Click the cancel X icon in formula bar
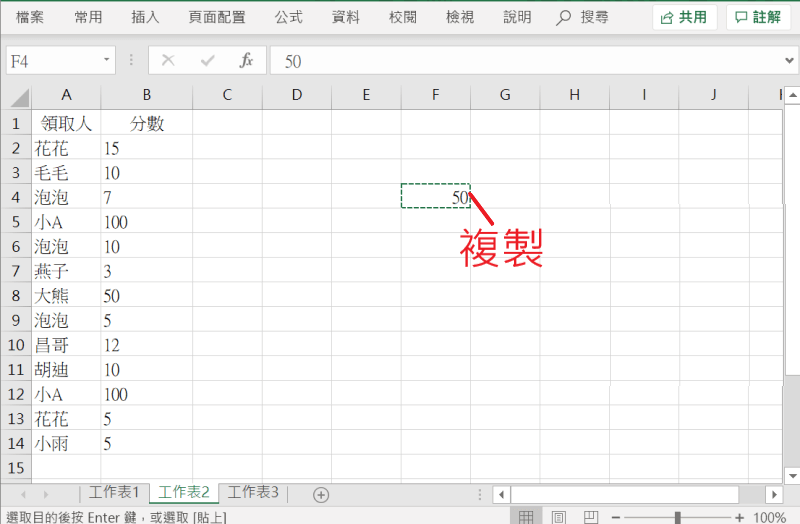 tap(168, 61)
